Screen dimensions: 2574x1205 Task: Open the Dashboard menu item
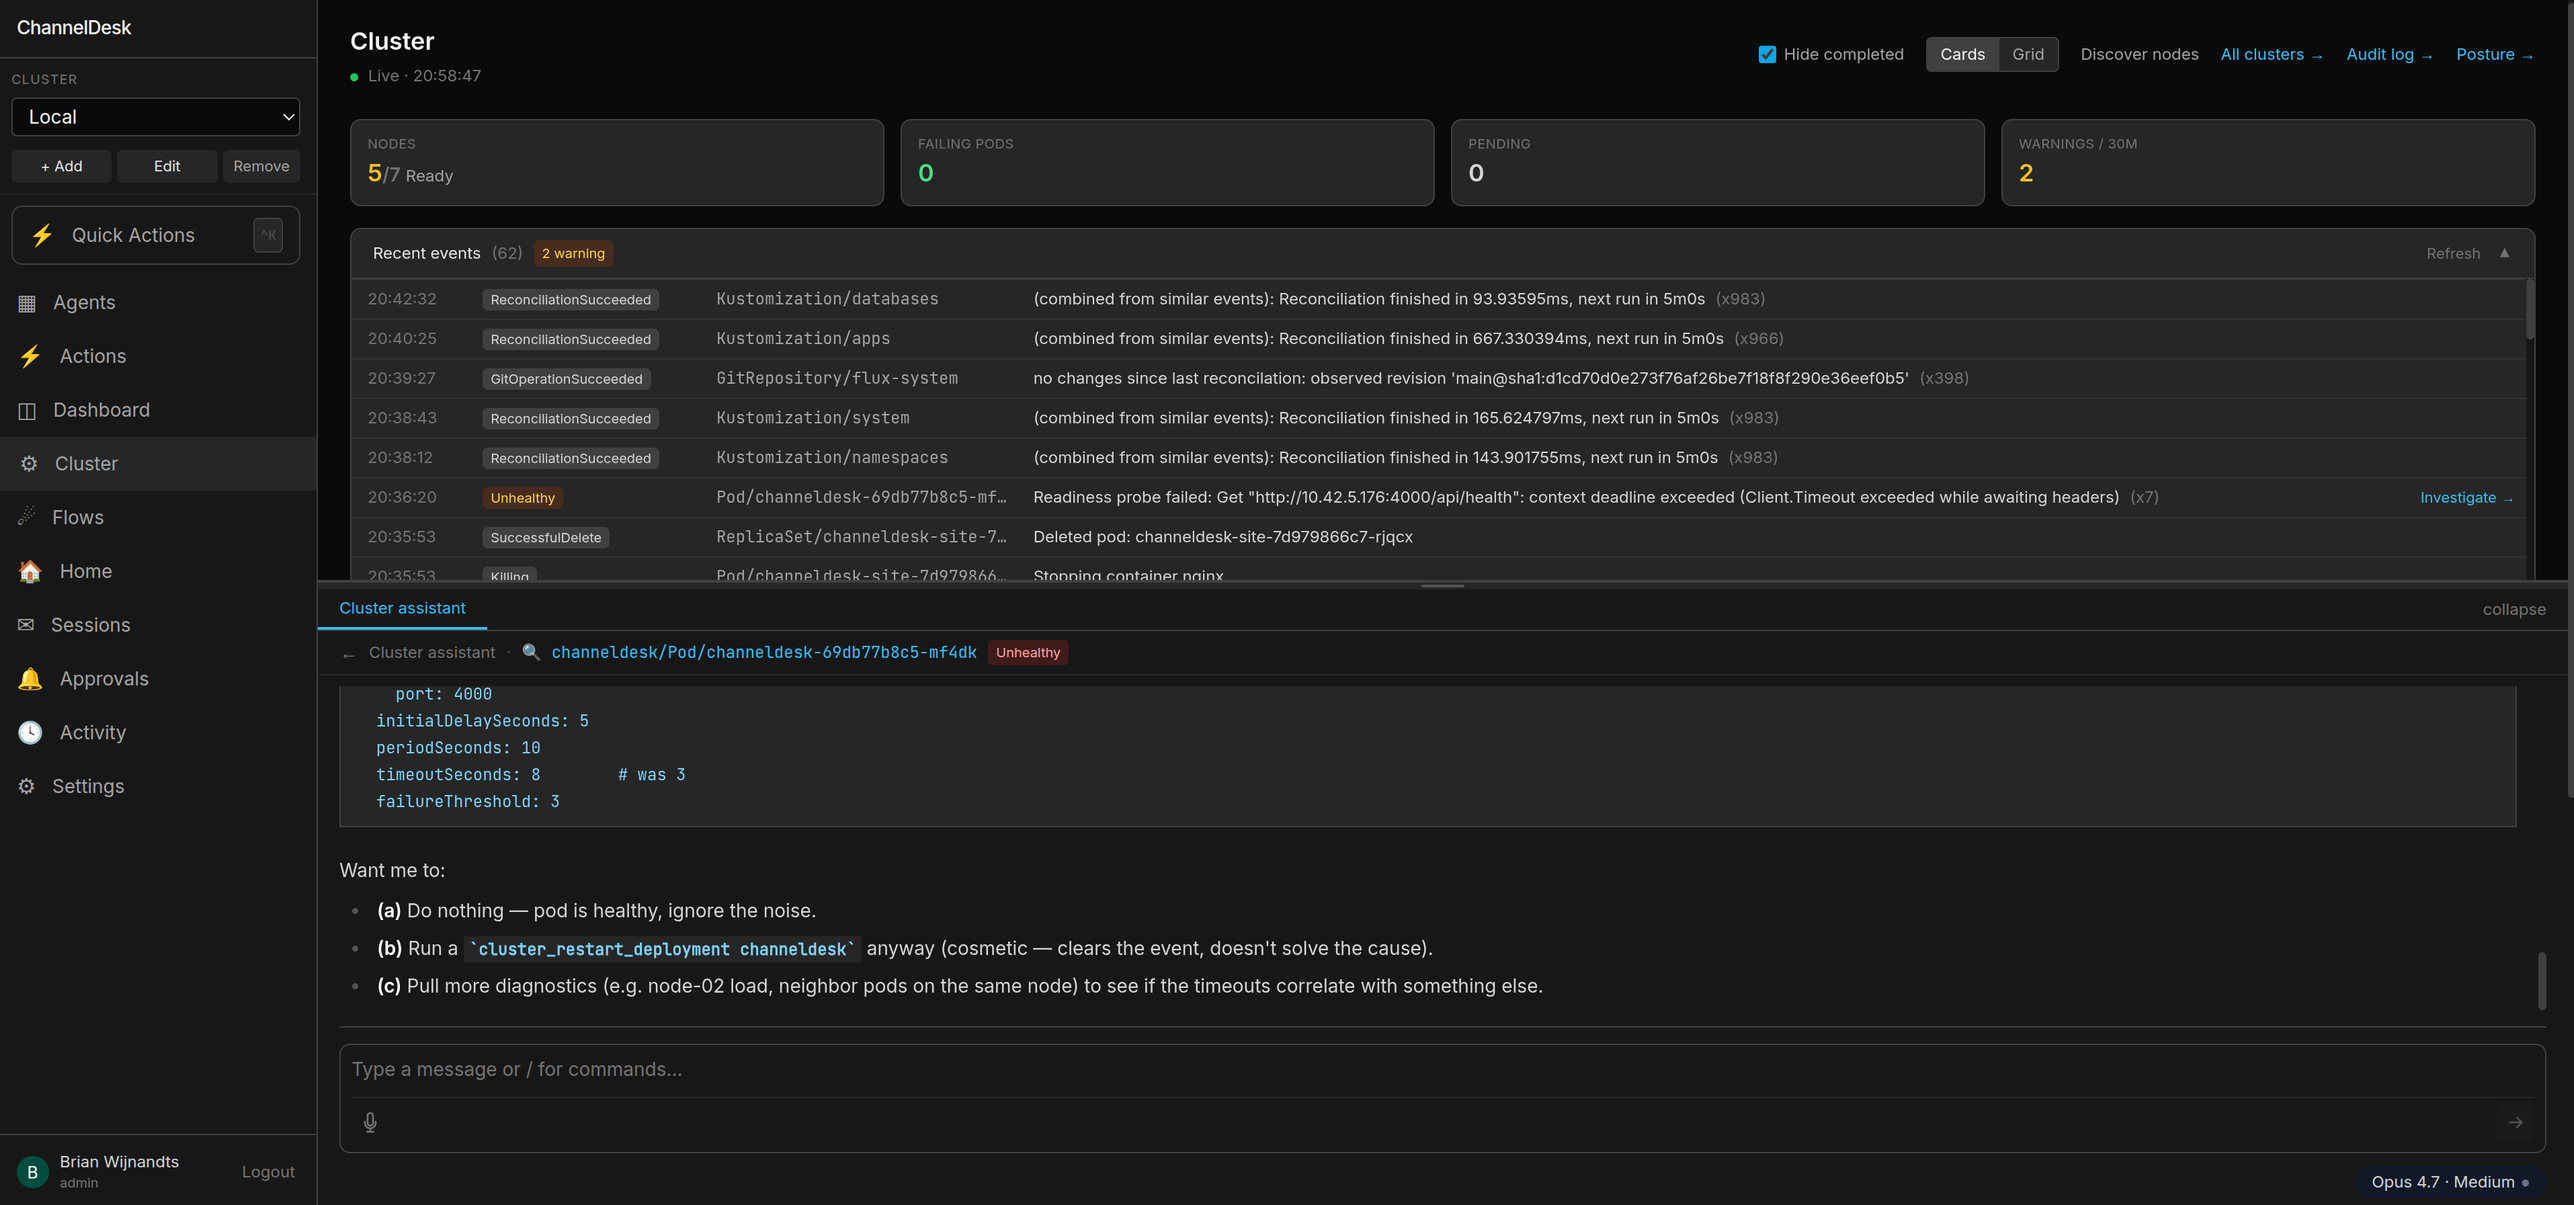click(158, 410)
